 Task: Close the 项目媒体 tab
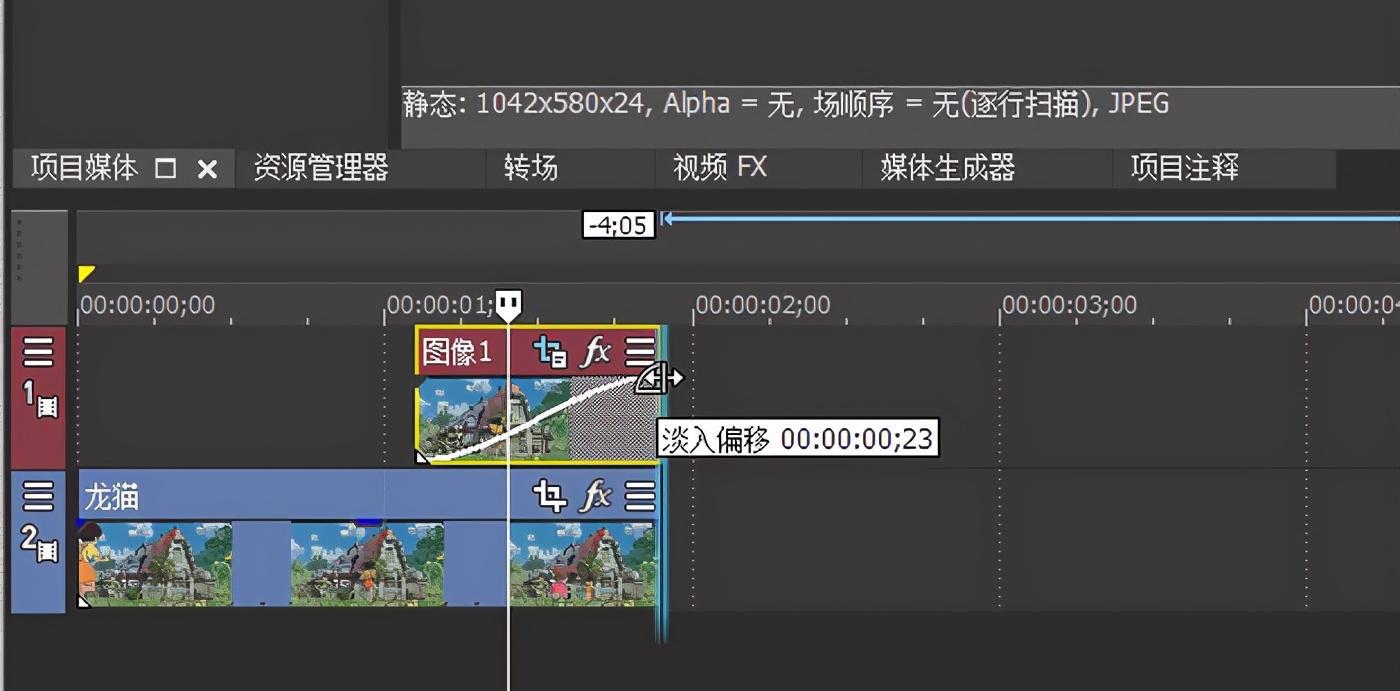coord(207,169)
